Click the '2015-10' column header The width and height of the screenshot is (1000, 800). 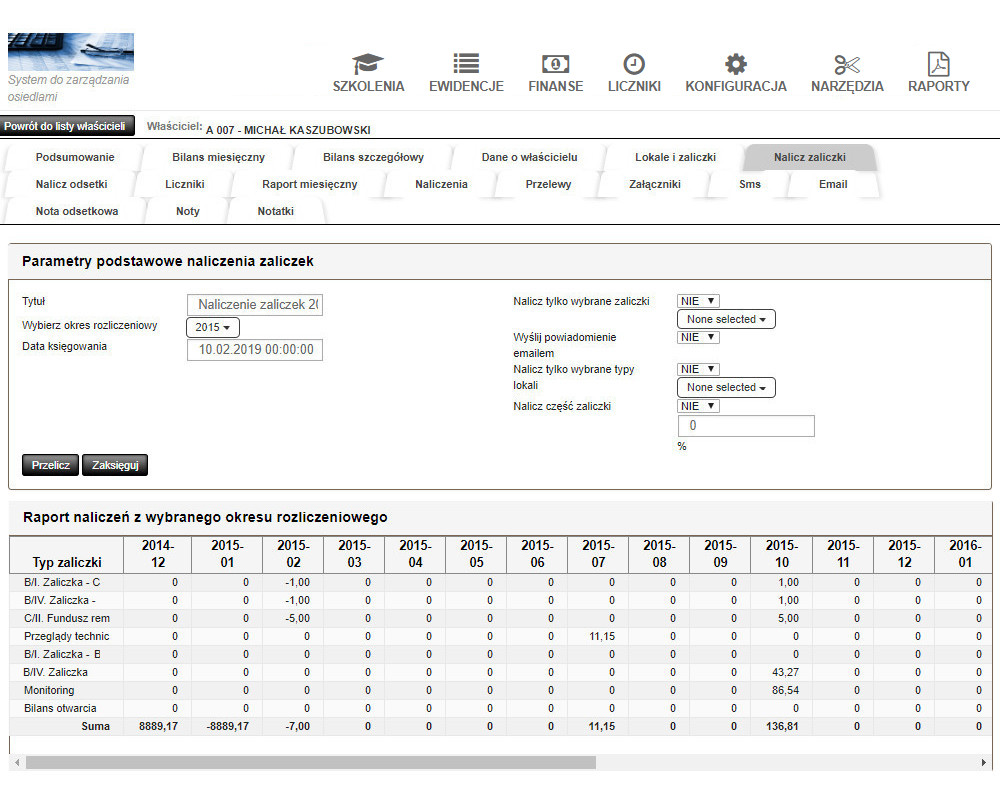point(782,554)
